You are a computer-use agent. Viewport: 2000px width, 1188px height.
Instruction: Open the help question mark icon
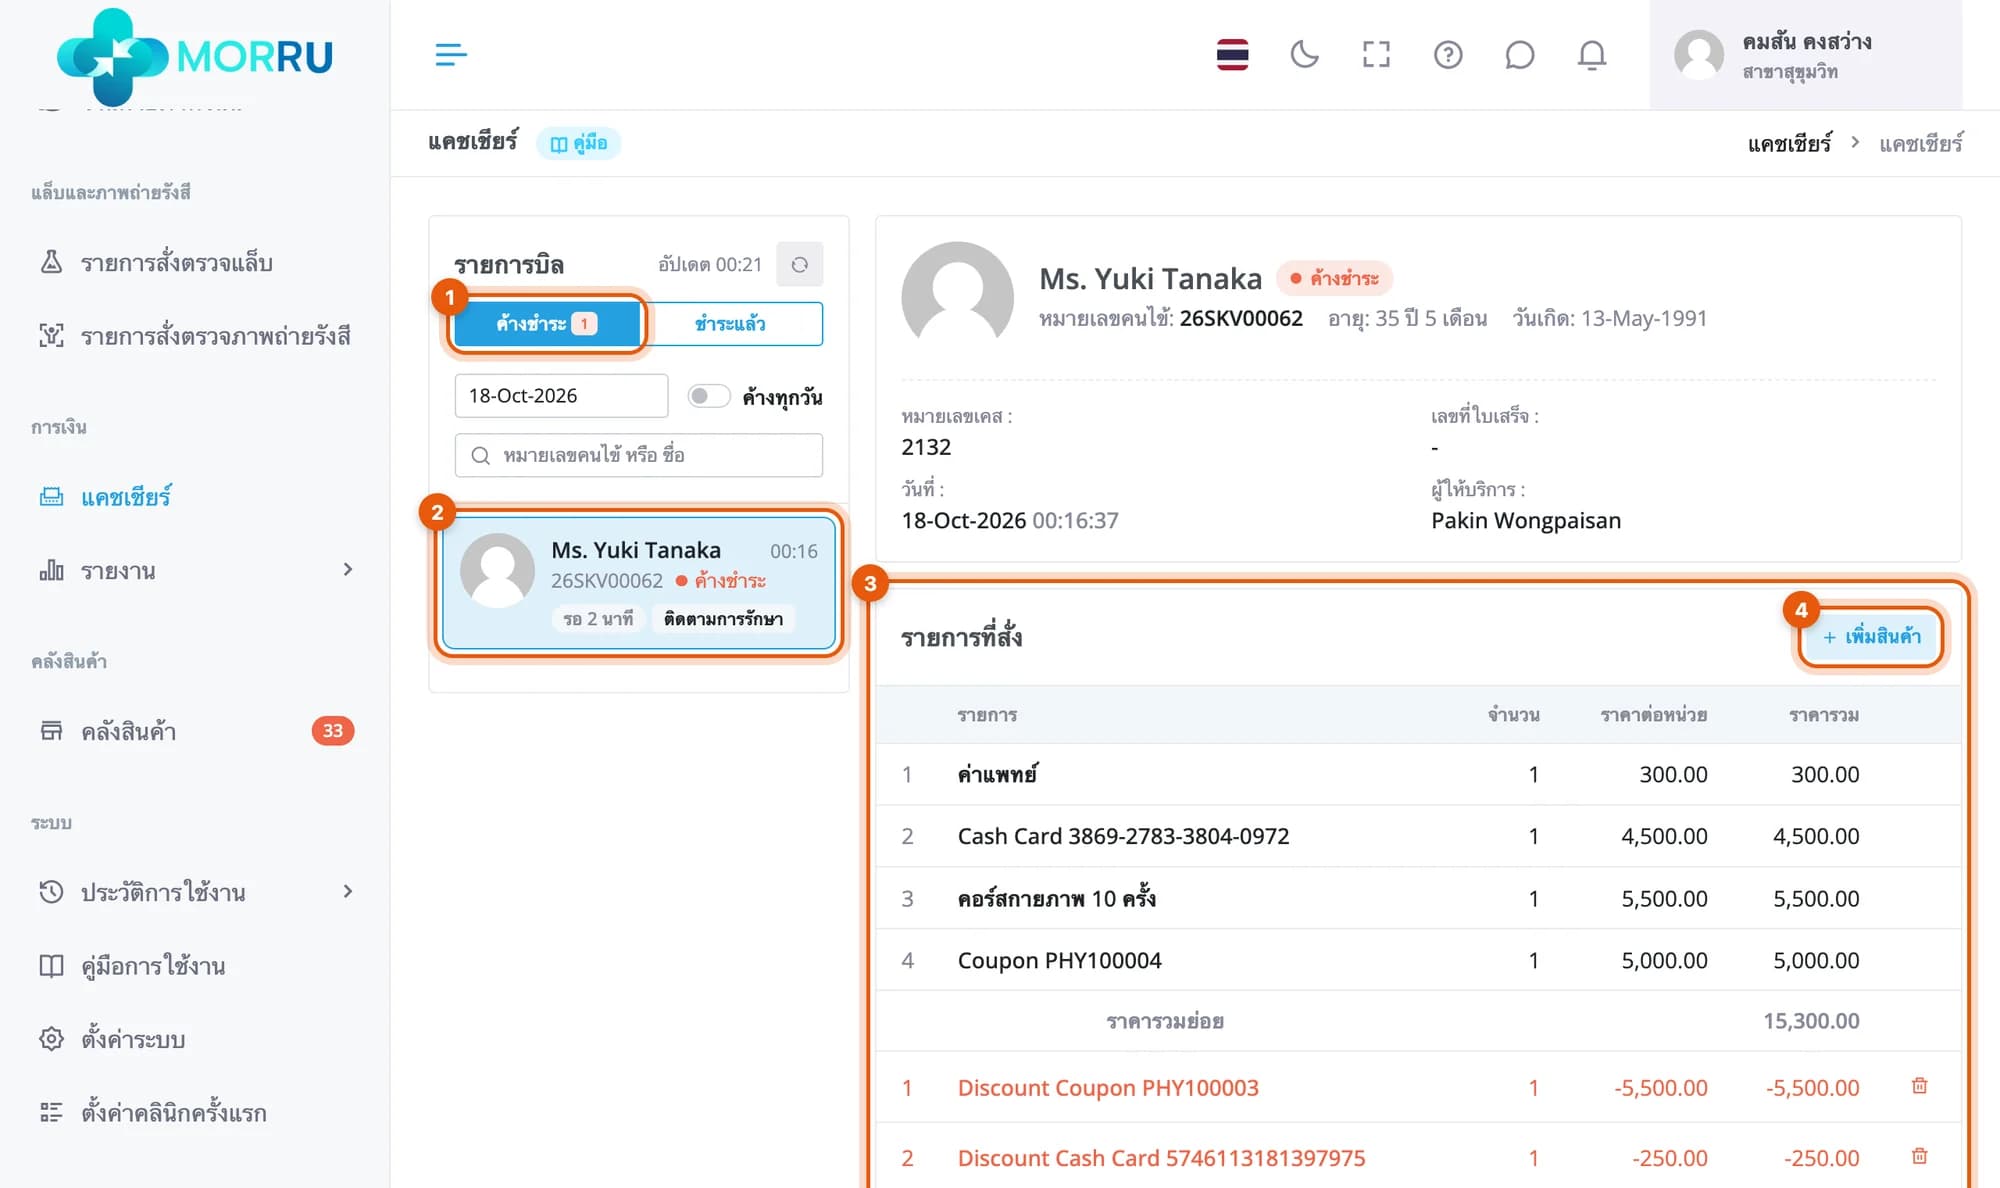[1448, 54]
